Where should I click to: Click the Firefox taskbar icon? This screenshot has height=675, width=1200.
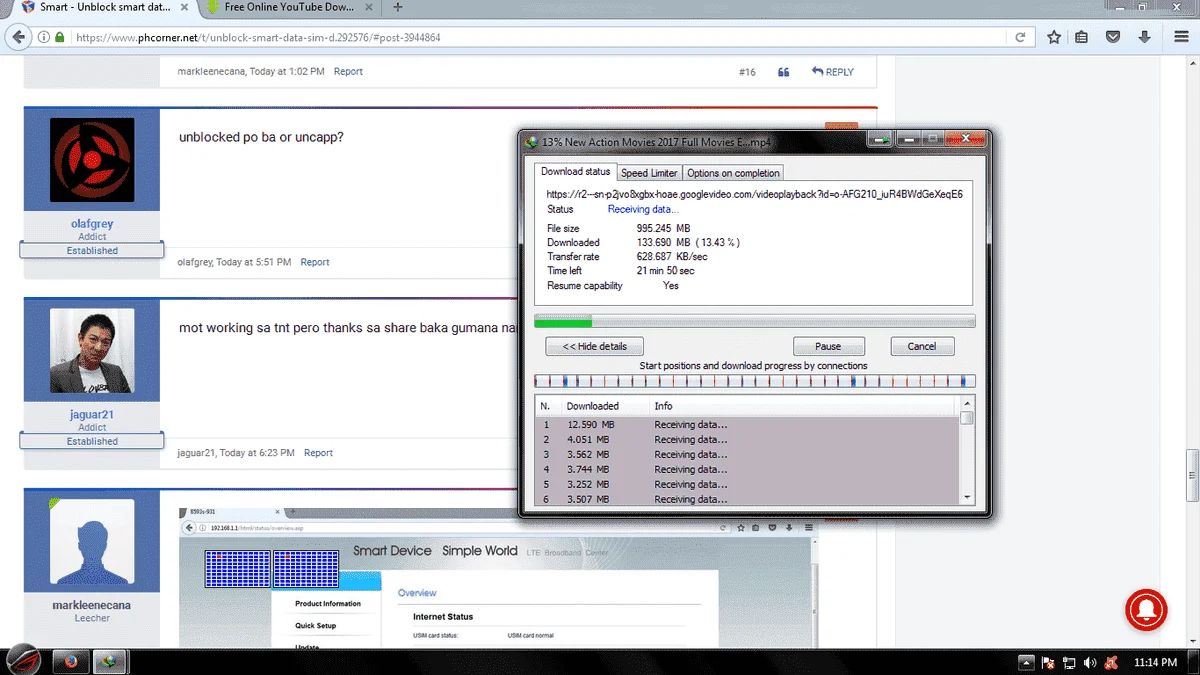[70, 661]
